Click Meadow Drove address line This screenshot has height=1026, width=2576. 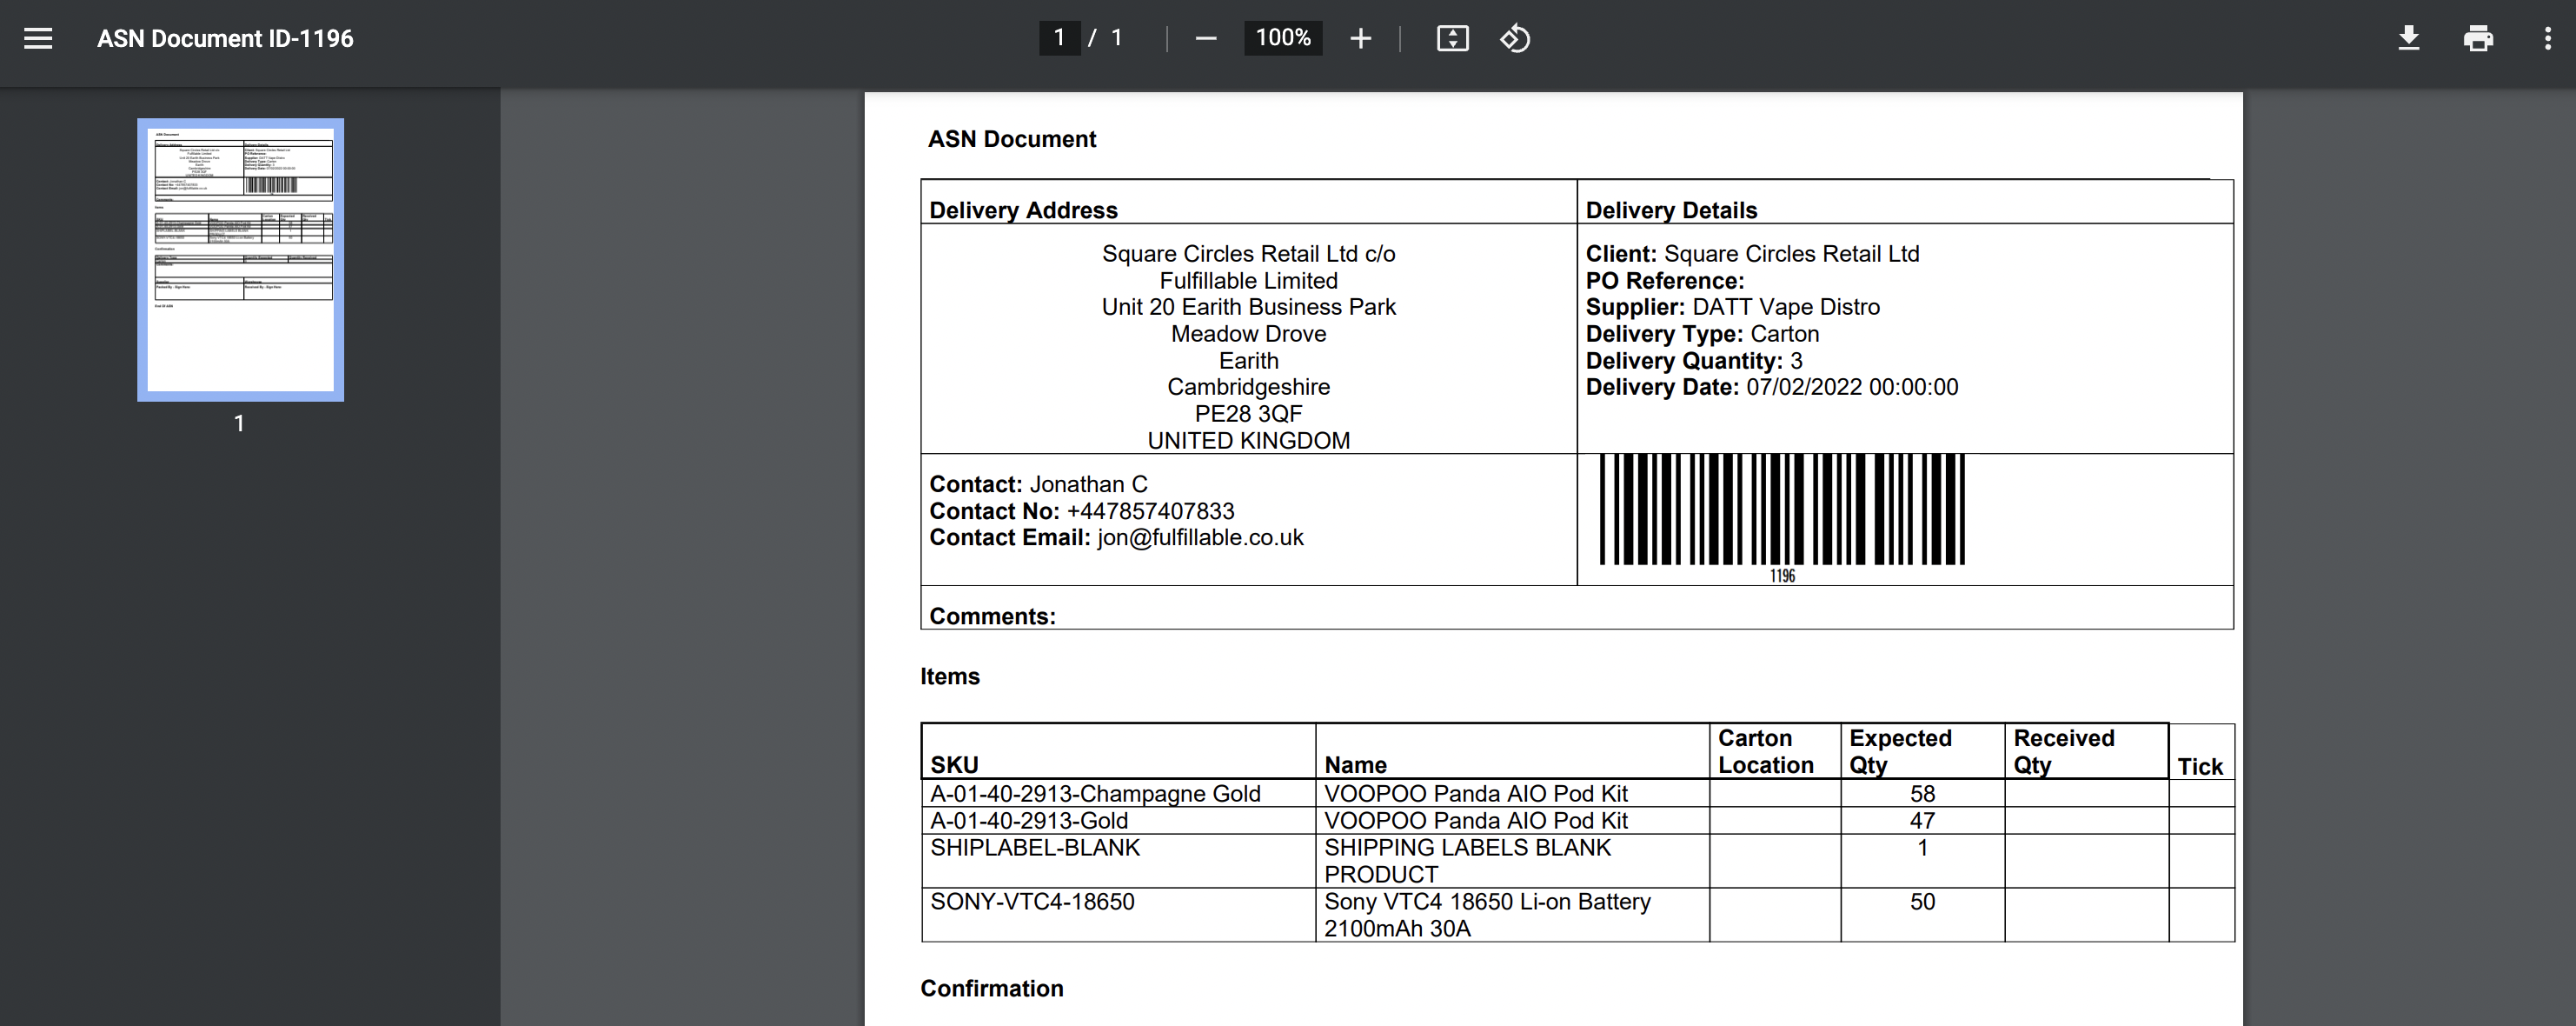pos(1248,334)
